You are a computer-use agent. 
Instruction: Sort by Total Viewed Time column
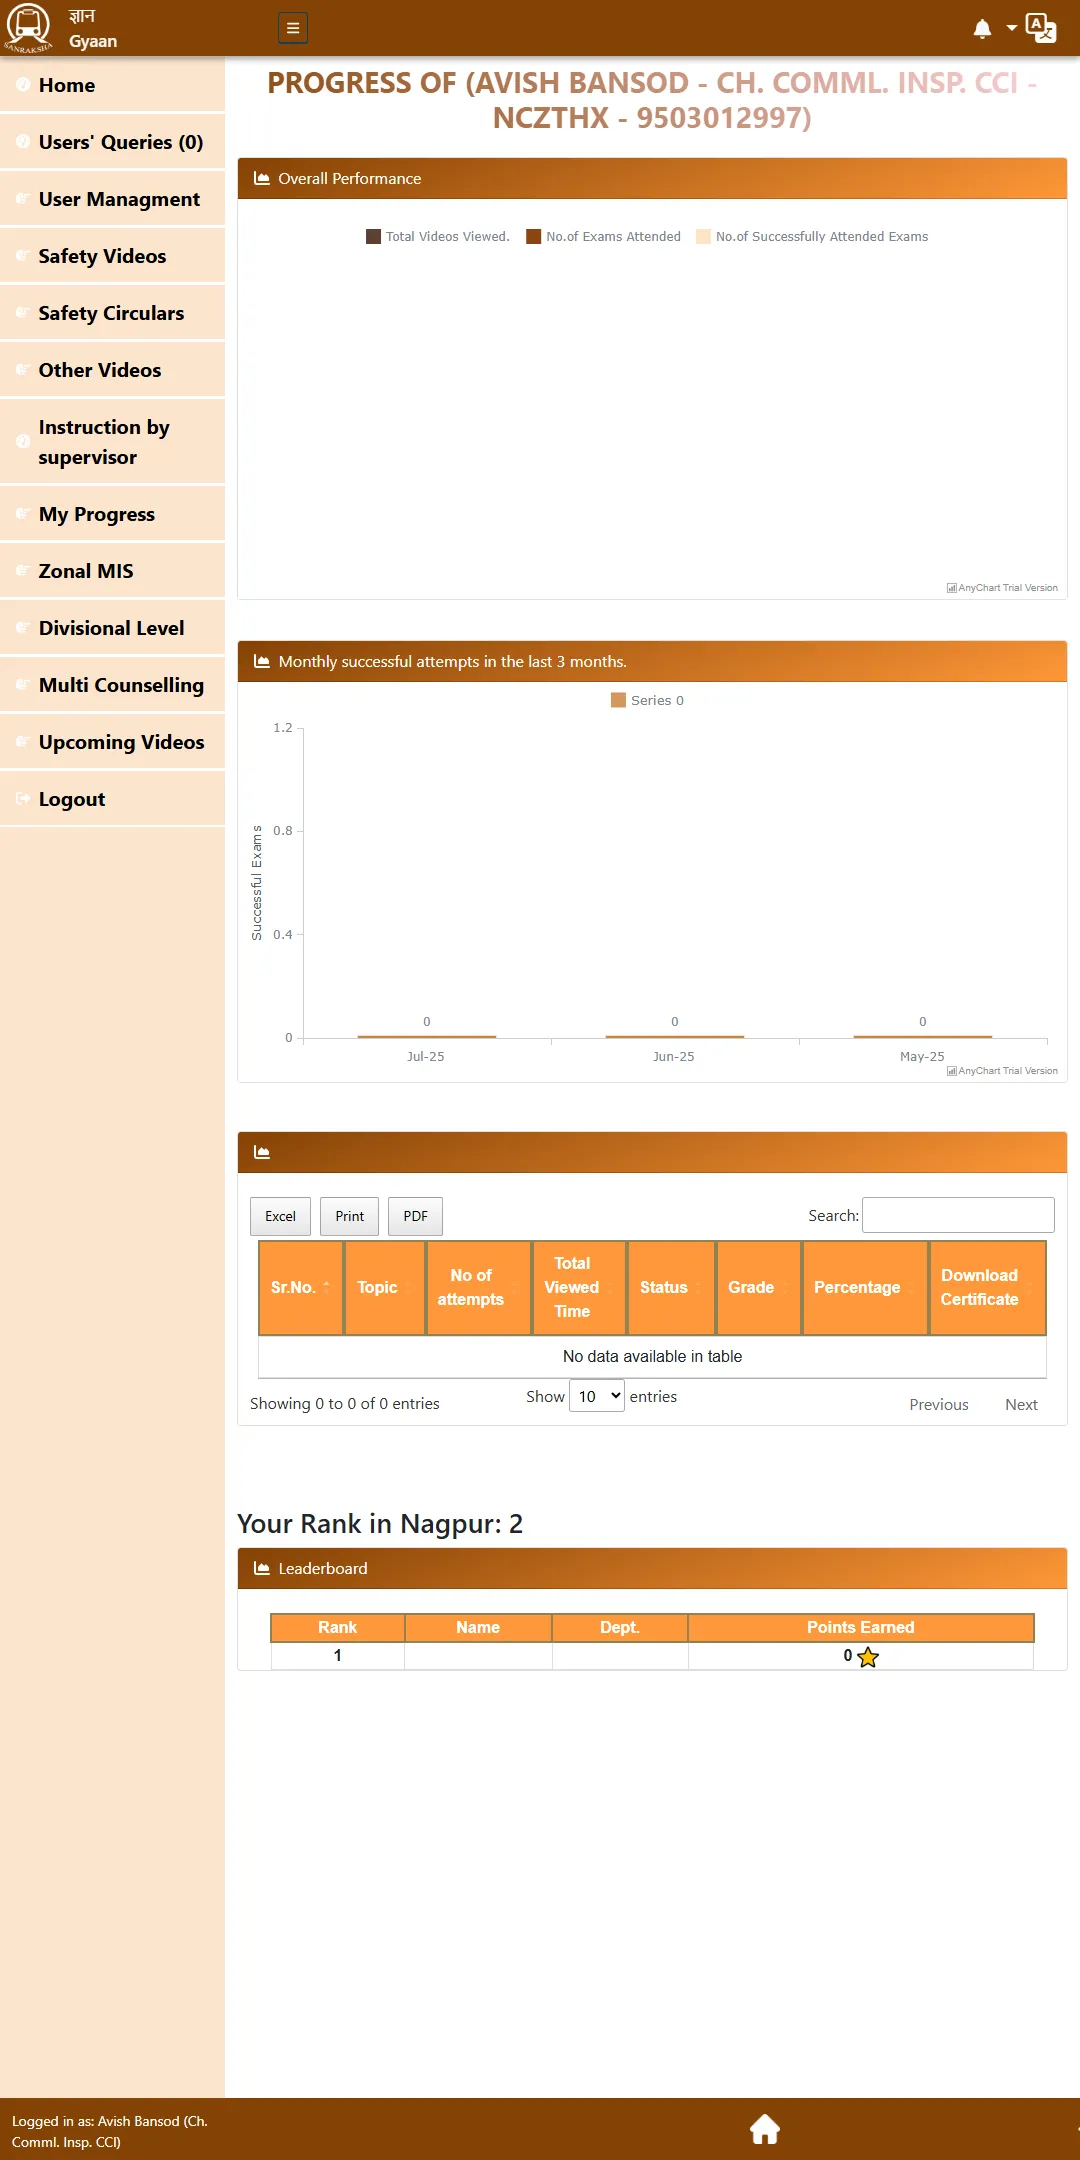[580, 1288]
